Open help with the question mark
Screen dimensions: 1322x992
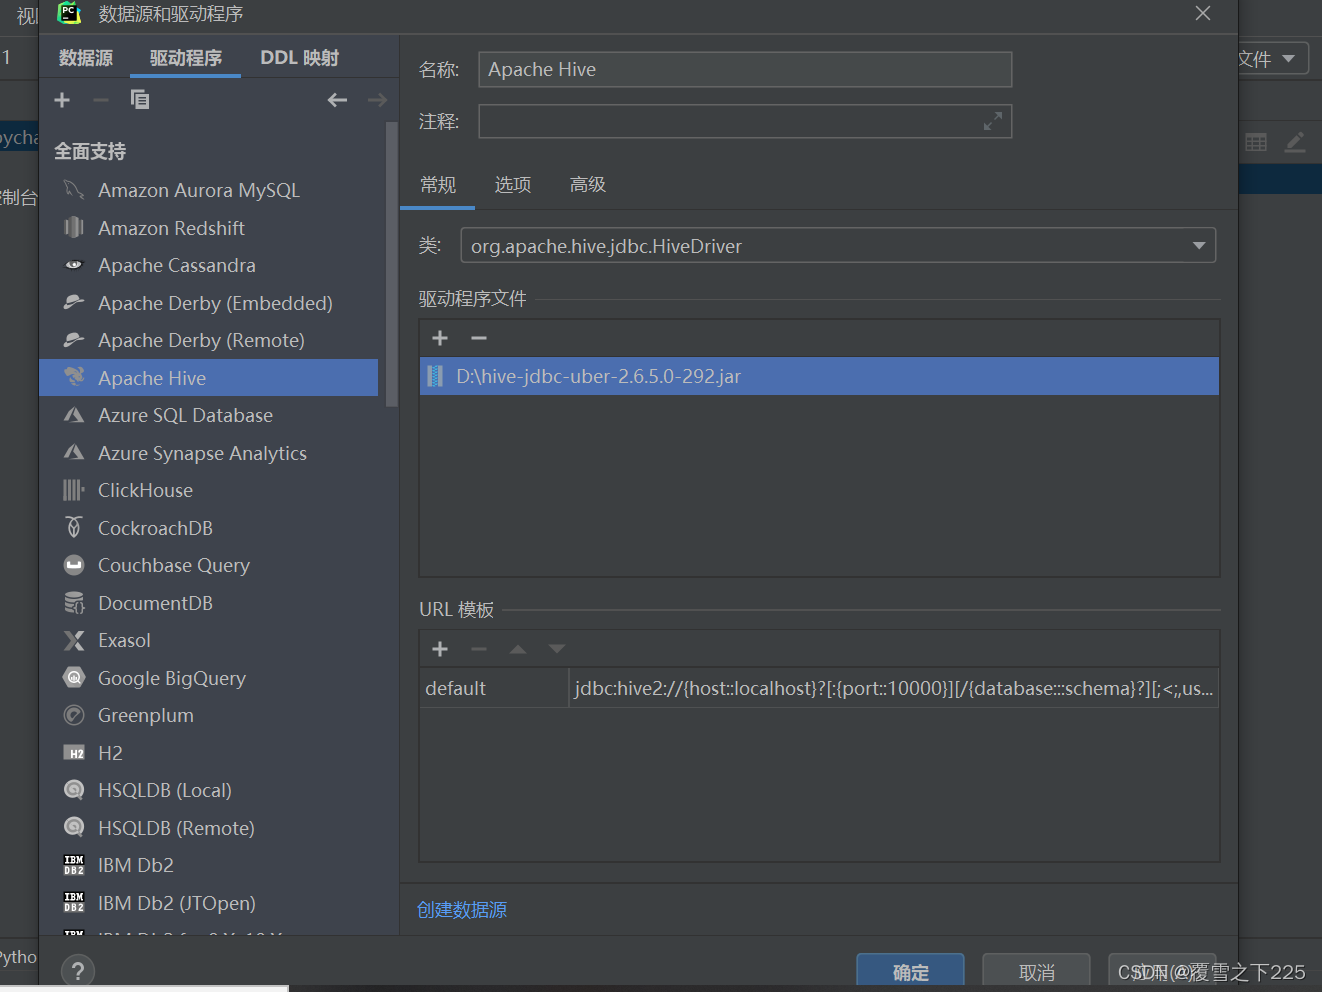(78, 971)
